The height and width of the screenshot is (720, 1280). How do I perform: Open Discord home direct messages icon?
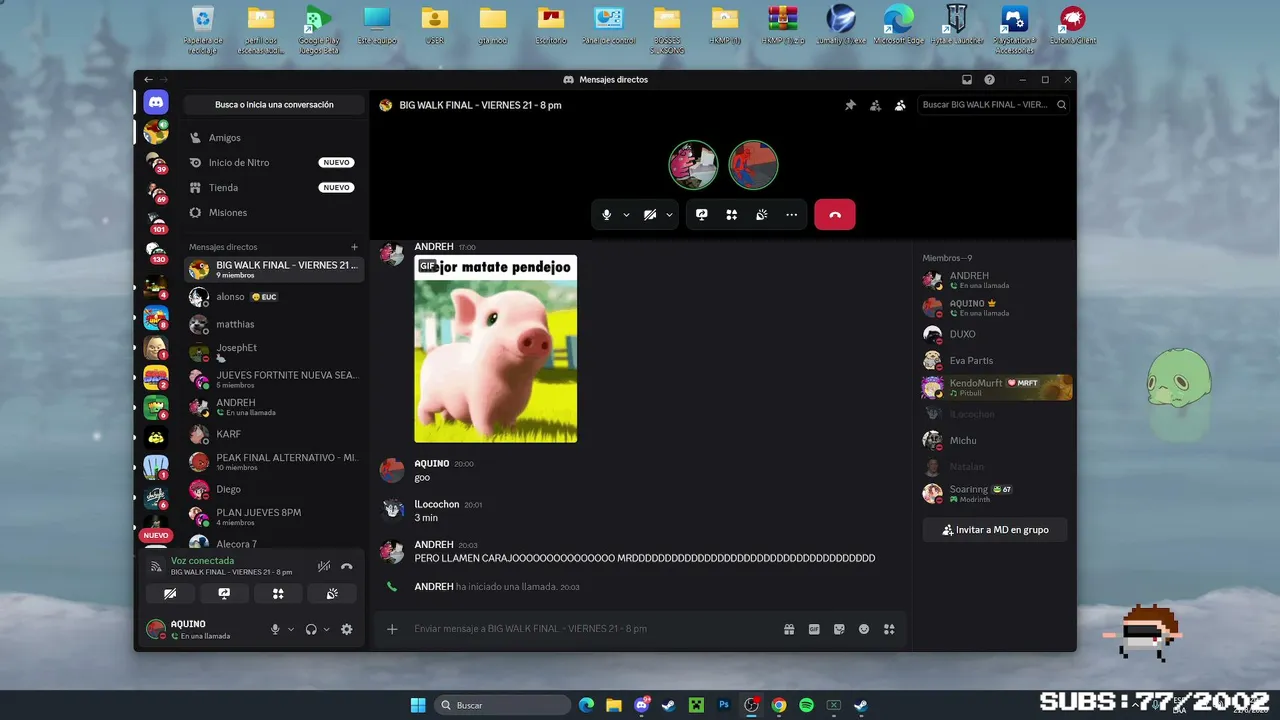[x=156, y=102]
